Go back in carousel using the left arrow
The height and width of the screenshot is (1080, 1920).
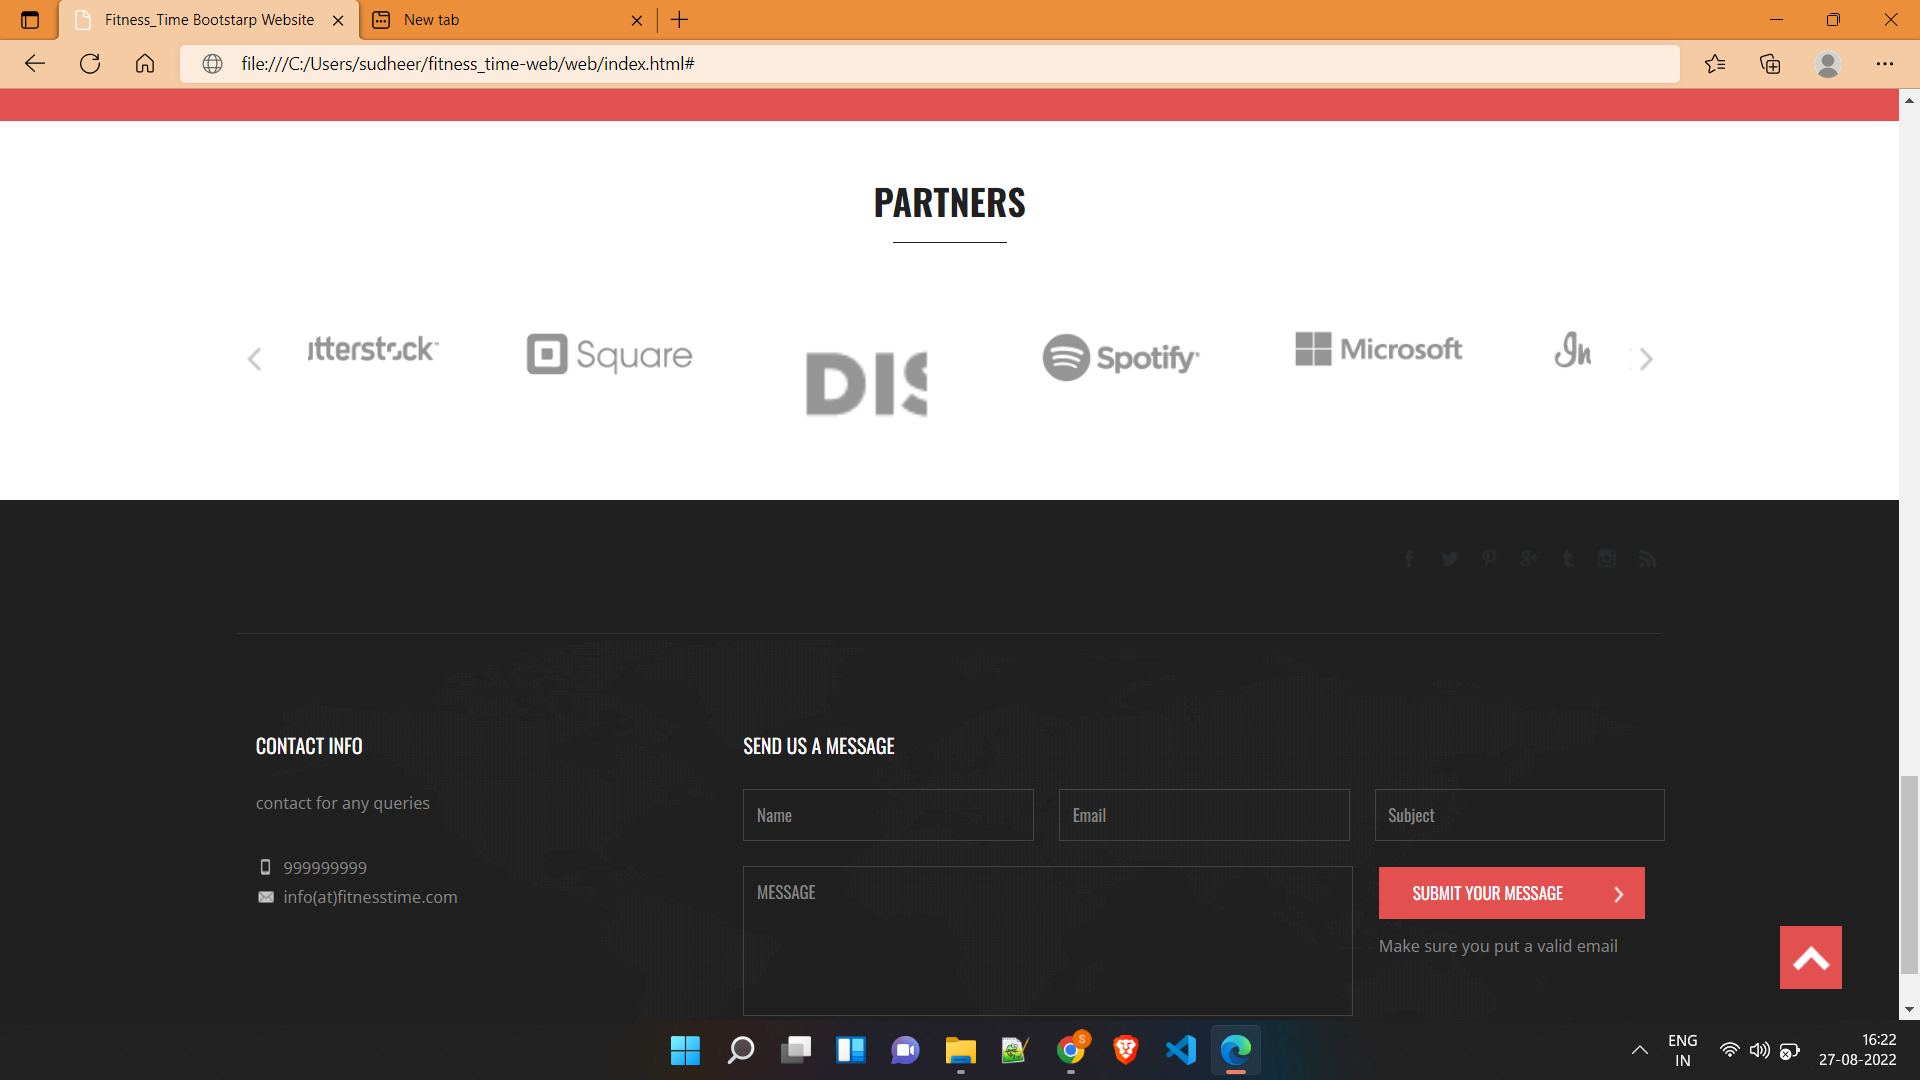[254, 358]
